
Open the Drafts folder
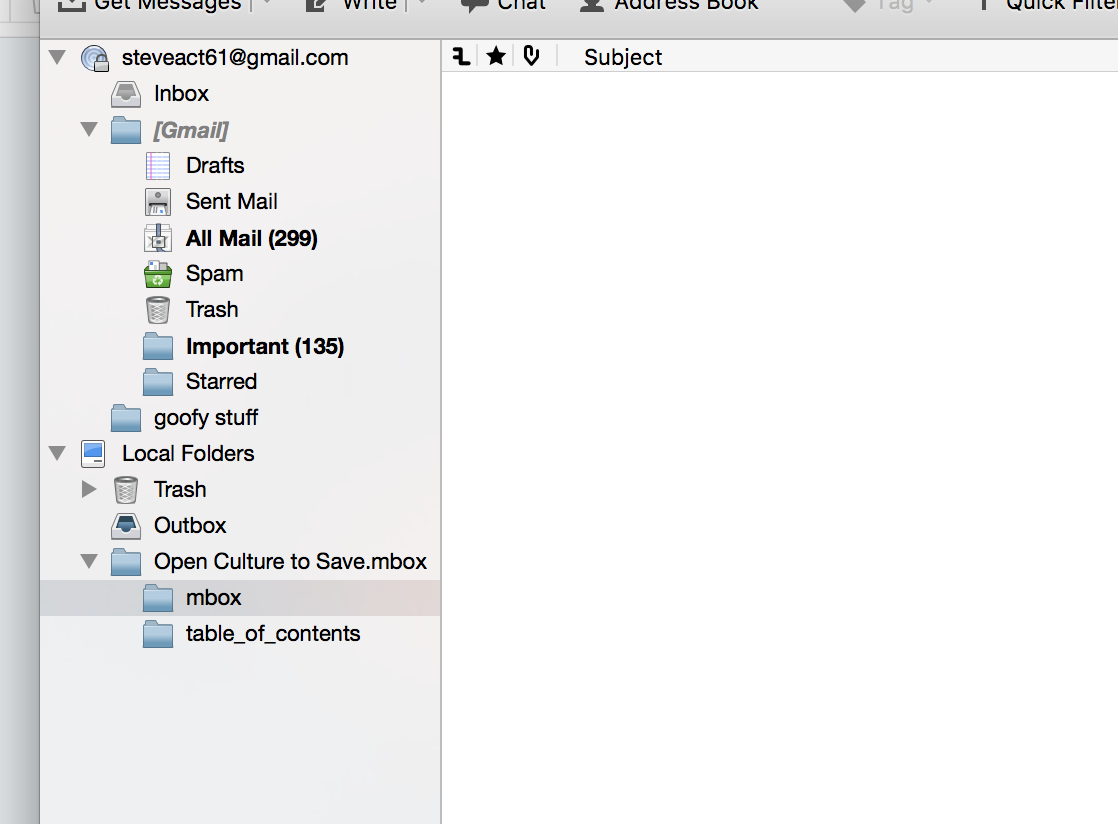tap(214, 166)
